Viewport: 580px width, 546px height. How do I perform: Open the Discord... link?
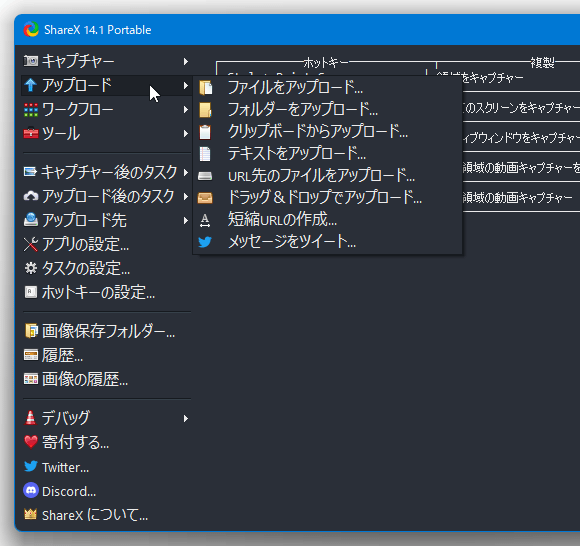click(107, 491)
